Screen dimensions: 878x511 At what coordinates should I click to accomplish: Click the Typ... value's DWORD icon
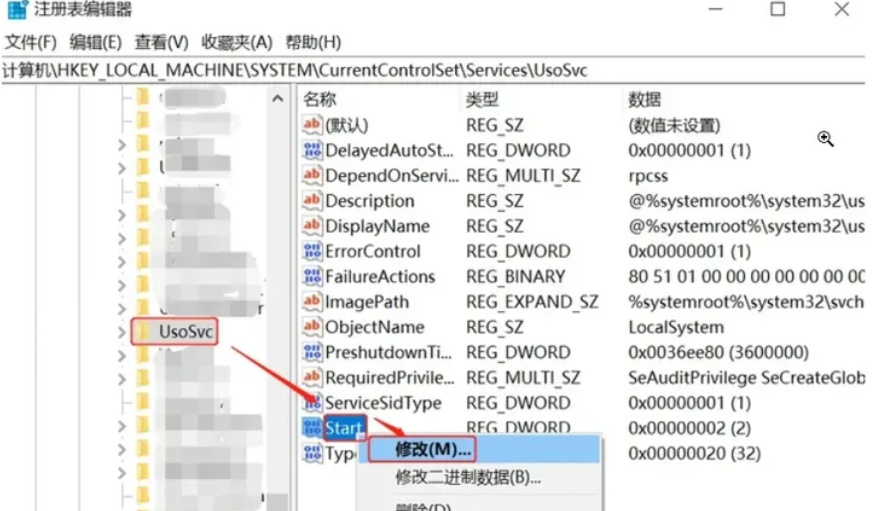point(312,453)
